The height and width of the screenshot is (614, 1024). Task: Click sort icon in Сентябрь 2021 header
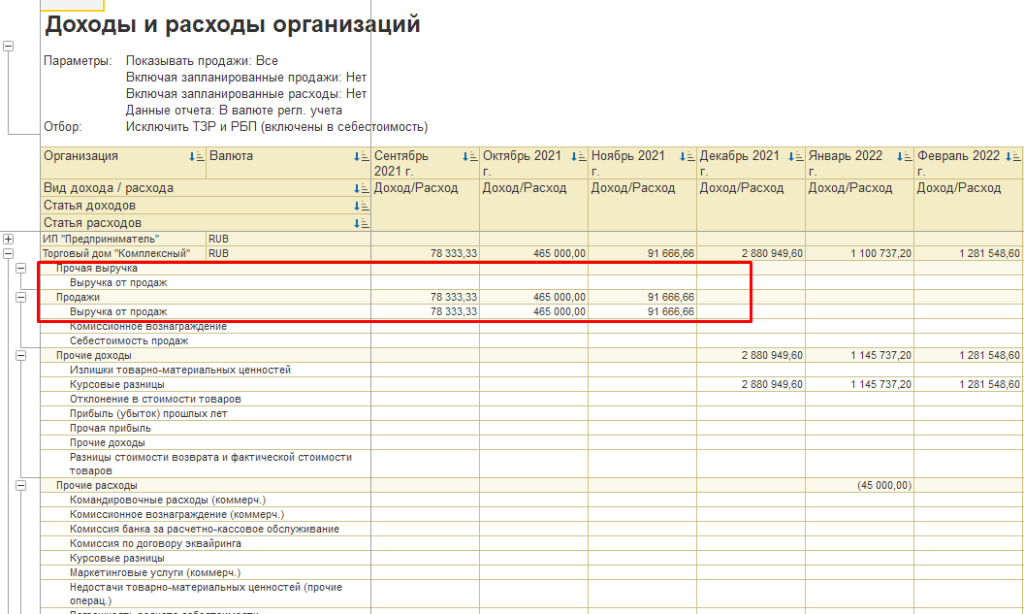click(470, 157)
